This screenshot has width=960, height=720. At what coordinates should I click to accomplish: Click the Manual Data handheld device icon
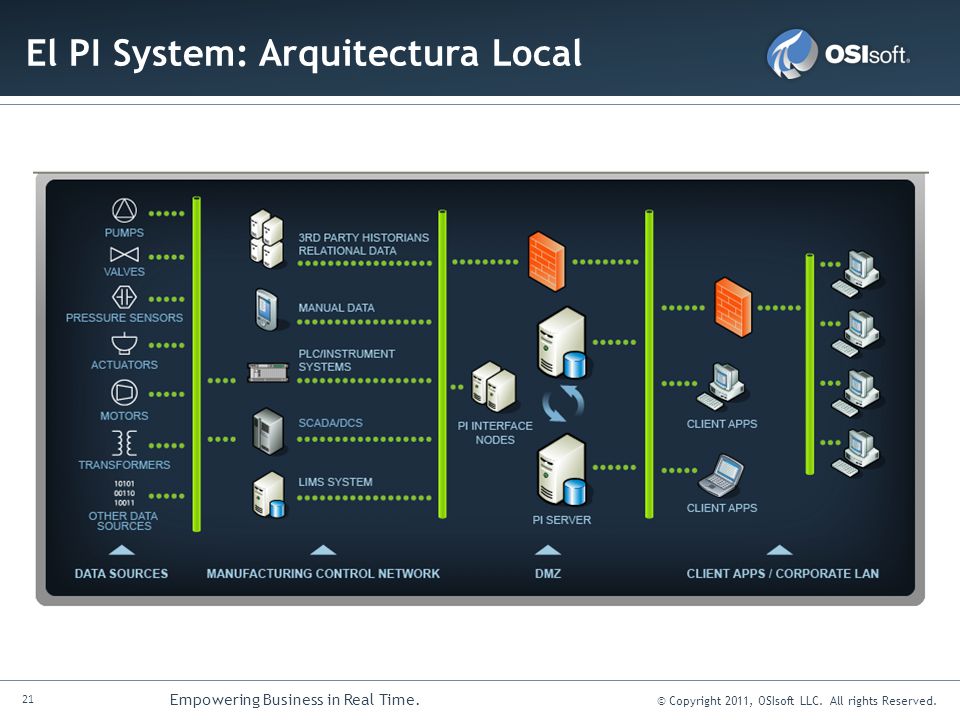click(x=266, y=310)
